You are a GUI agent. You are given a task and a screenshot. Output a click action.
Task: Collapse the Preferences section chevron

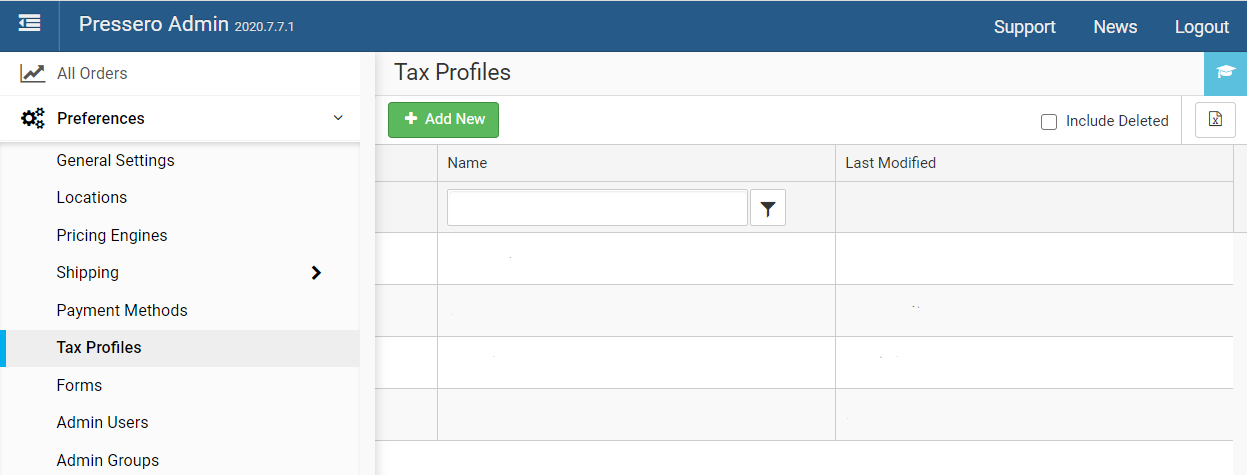[338, 118]
